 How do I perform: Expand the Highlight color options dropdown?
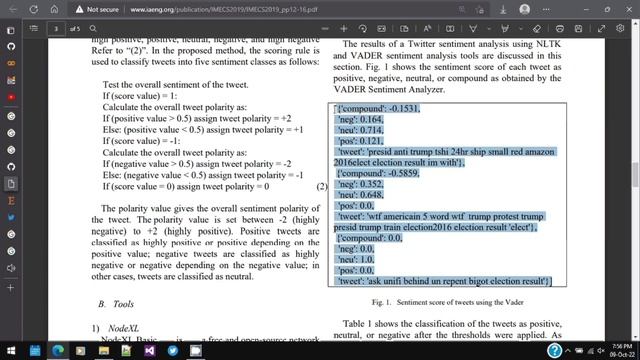click(520, 29)
